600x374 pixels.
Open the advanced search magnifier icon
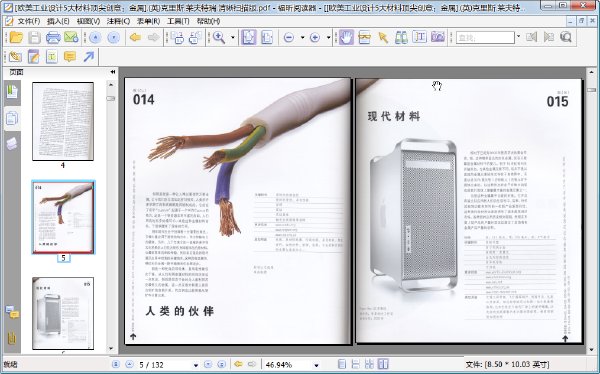coord(566,37)
